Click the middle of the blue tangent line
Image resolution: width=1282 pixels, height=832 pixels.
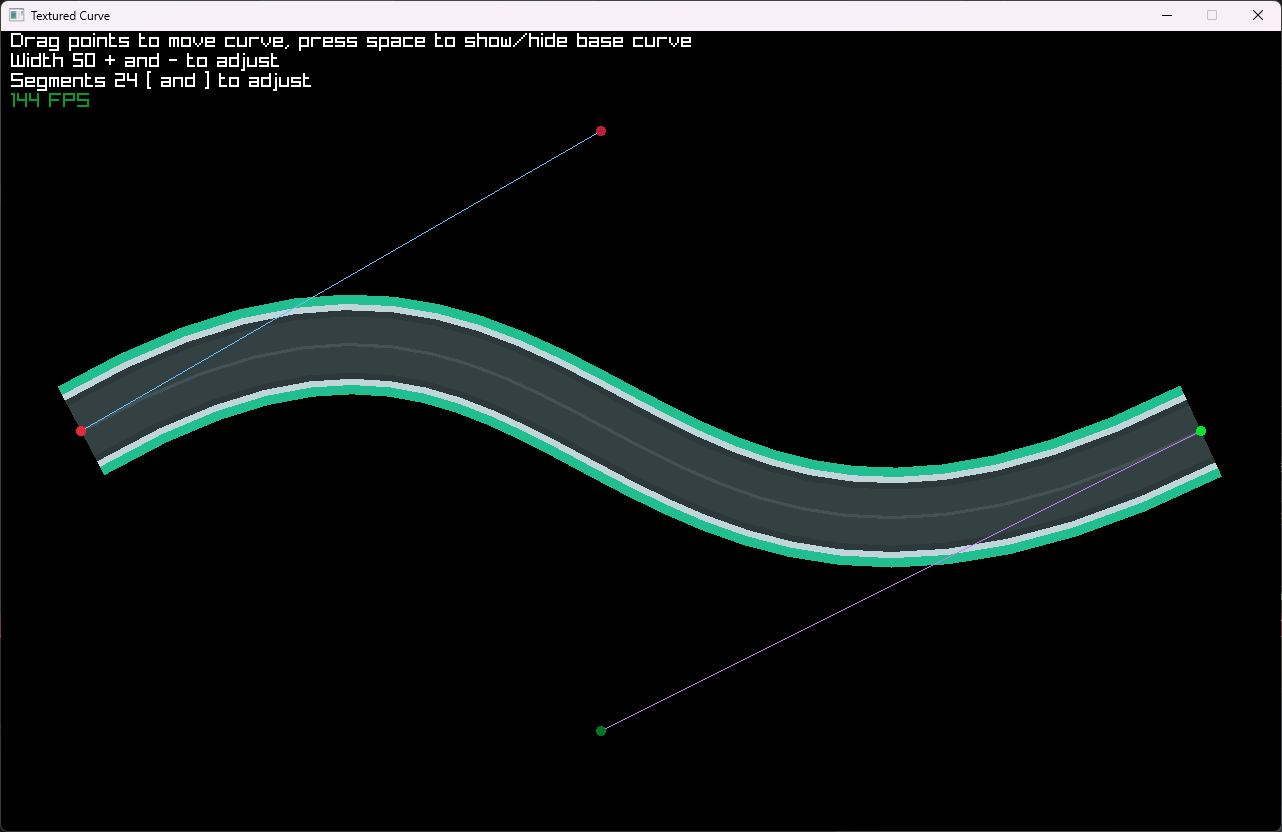pos(341,281)
